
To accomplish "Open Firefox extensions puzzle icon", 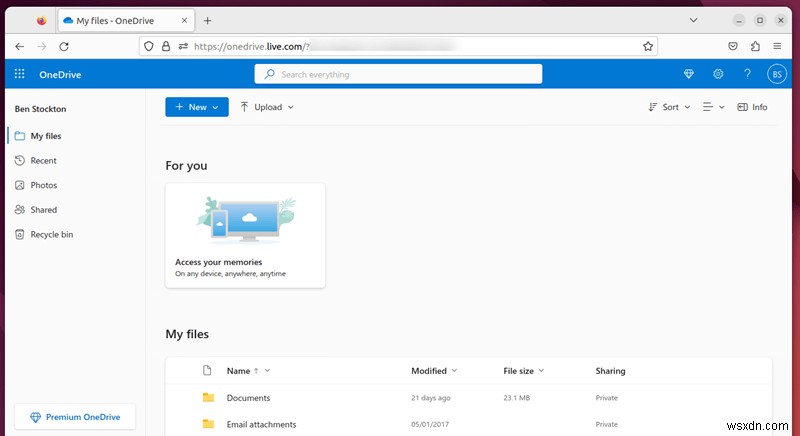I will pos(755,46).
